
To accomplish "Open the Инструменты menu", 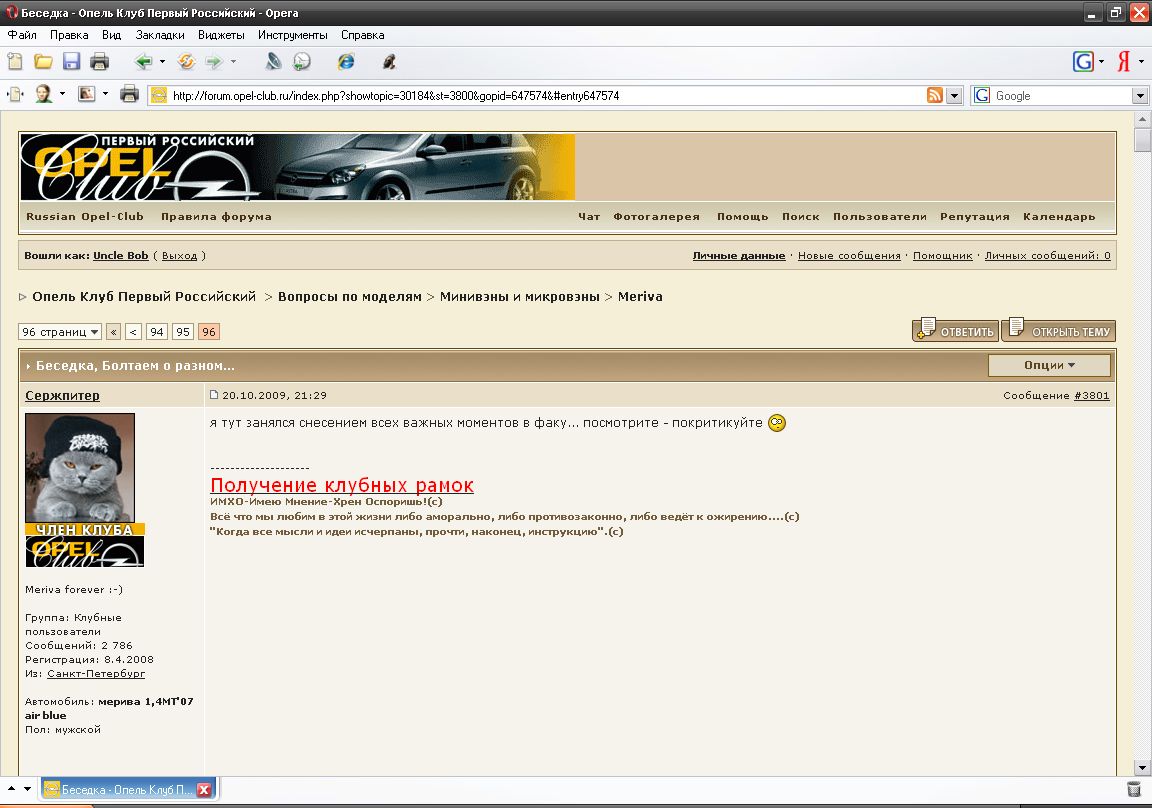I will point(292,35).
